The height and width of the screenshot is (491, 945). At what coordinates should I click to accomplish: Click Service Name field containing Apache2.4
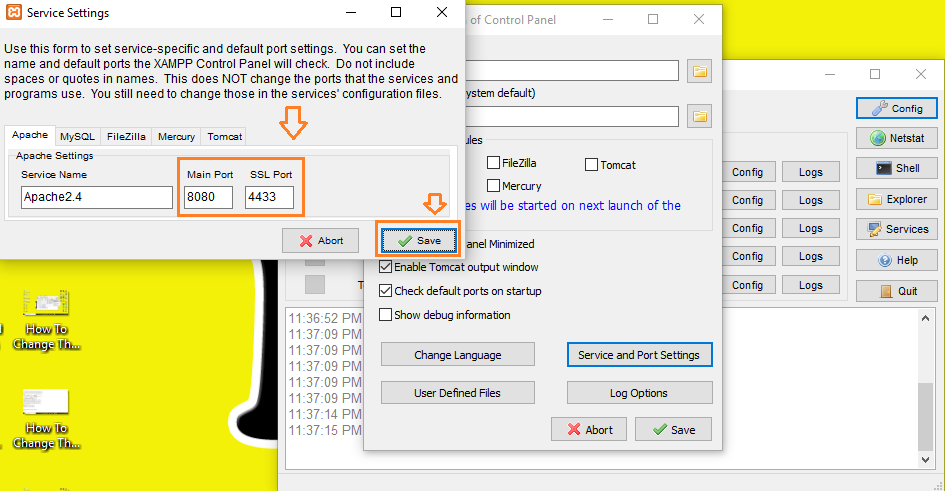[x=96, y=197]
